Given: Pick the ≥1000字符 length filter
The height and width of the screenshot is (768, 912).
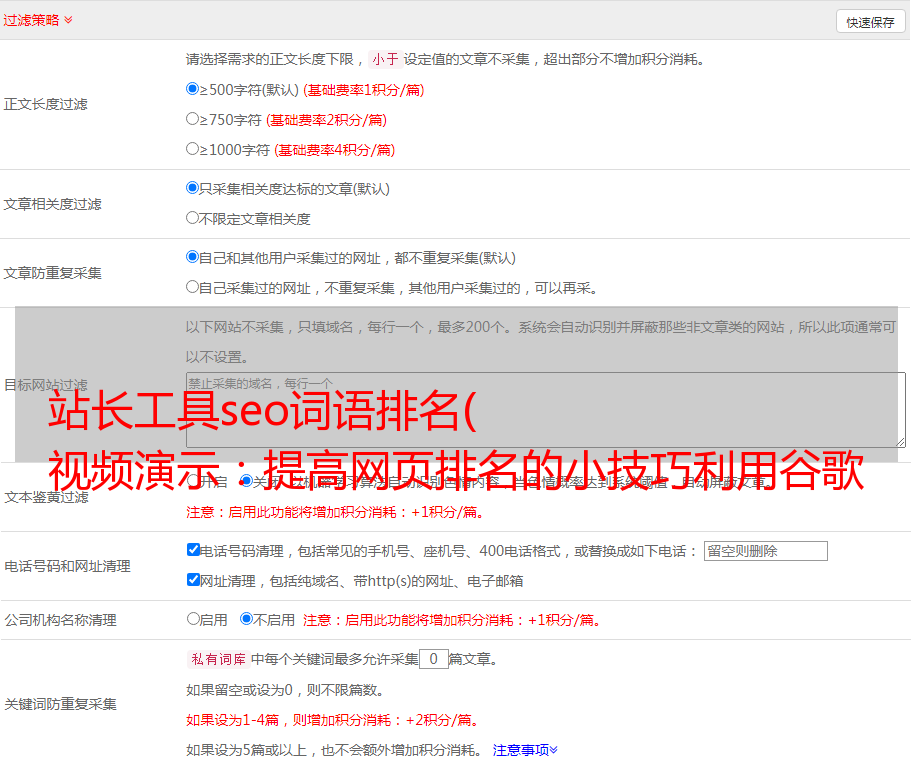Looking at the screenshot, I should [x=193, y=149].
